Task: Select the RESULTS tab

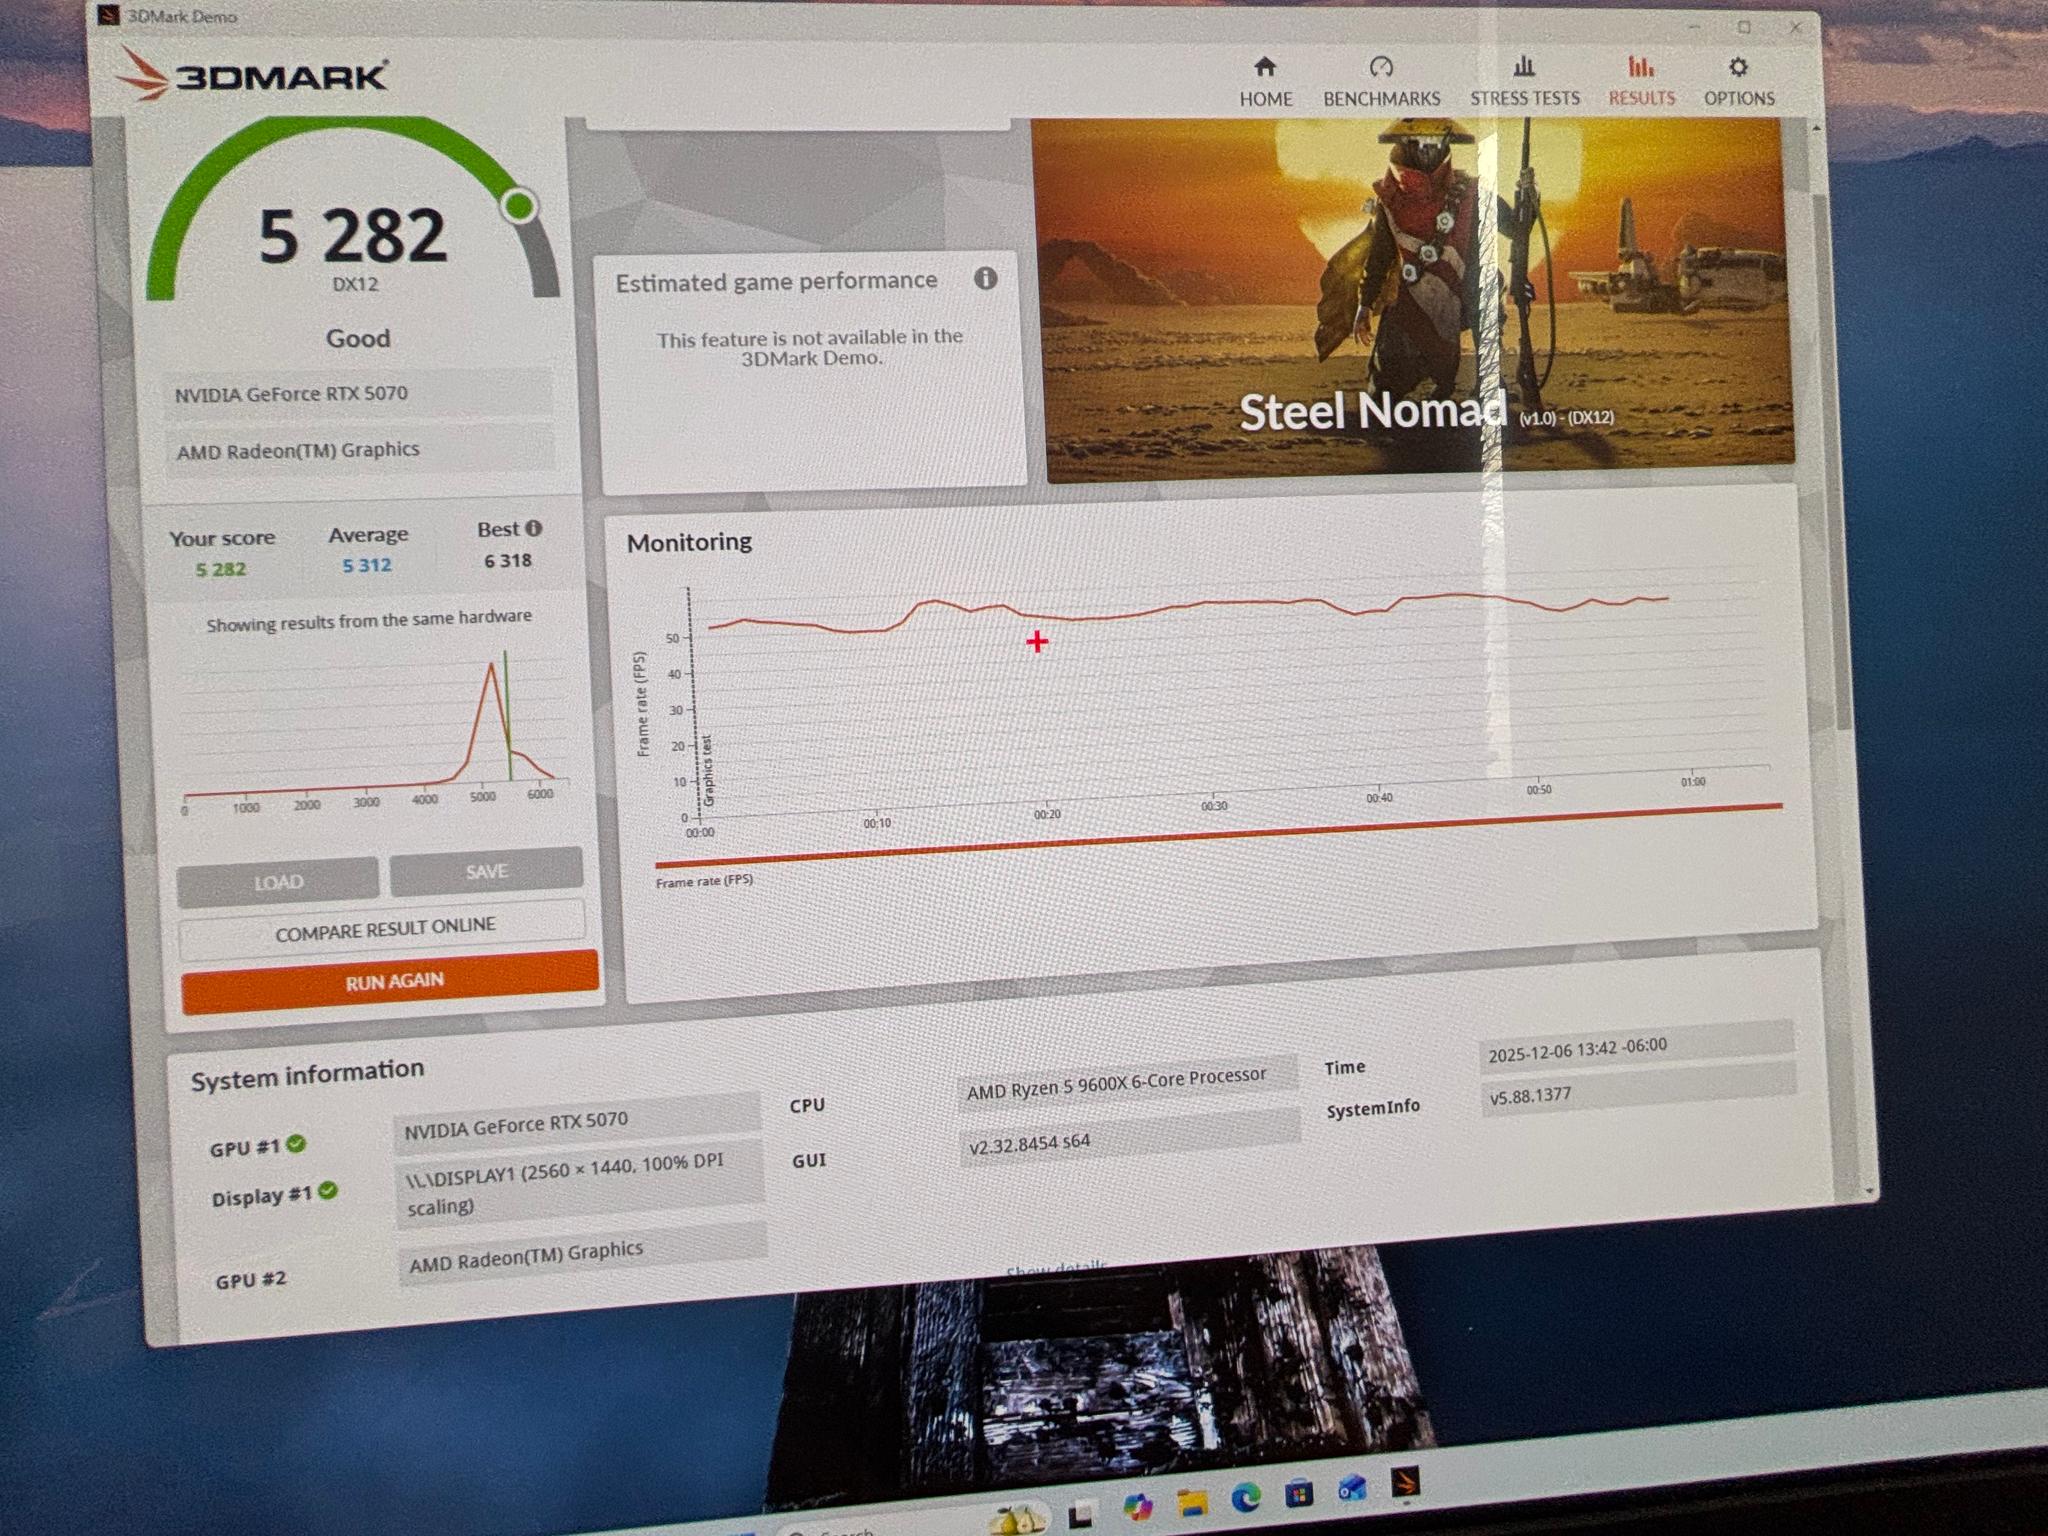Action: click(x=1641, y=82)
